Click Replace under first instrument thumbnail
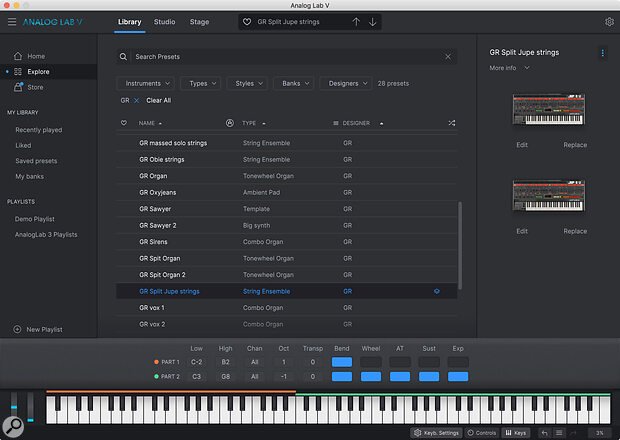 coord(575,145)
